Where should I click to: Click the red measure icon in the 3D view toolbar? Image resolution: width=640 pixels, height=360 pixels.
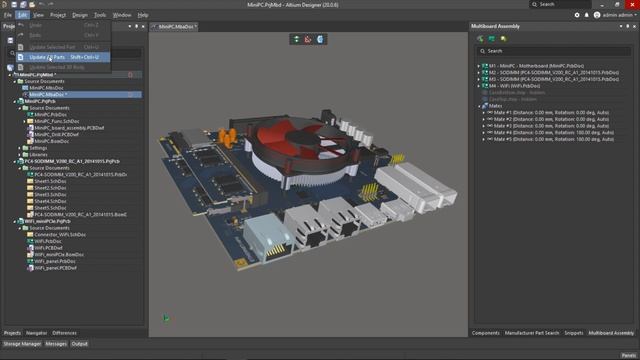click(x=308, y=39)
